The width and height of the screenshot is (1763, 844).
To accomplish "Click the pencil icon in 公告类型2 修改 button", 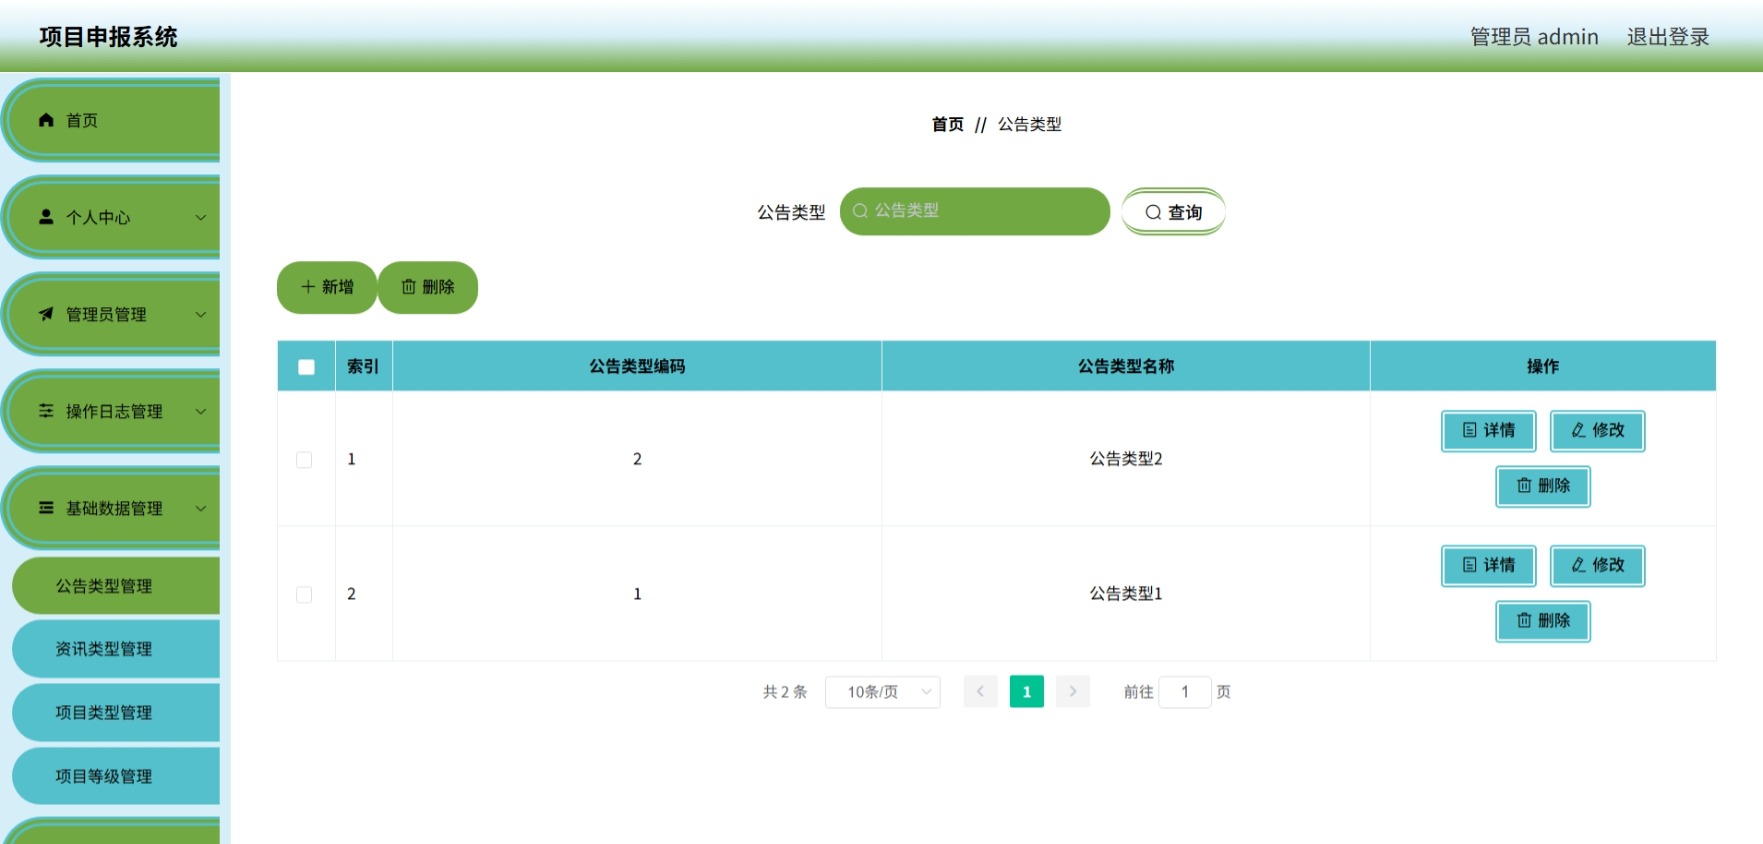I will (x=1579, y=430).
